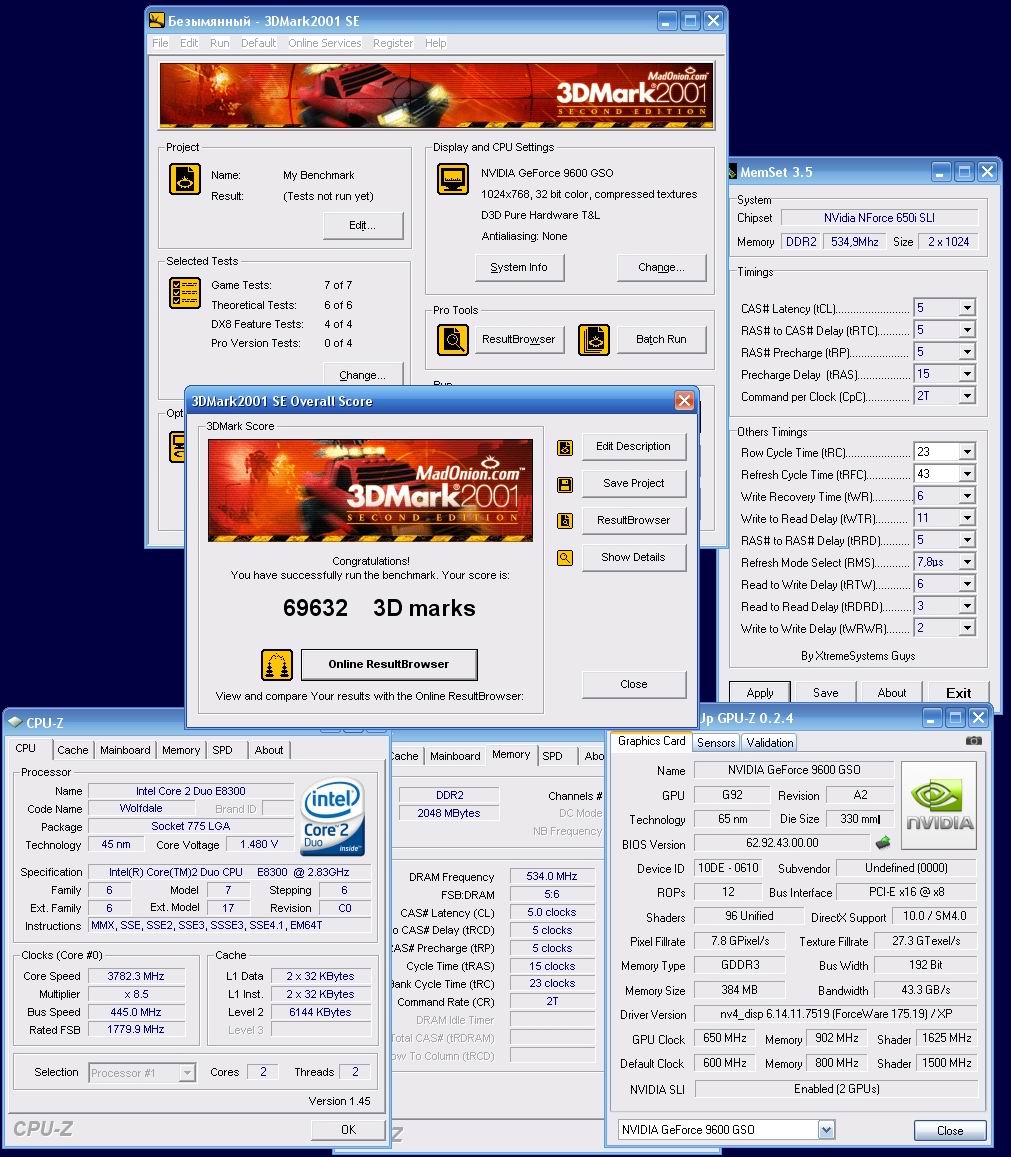
Task: Click the 3DMark2001 title bar icon
Action: 156,21
